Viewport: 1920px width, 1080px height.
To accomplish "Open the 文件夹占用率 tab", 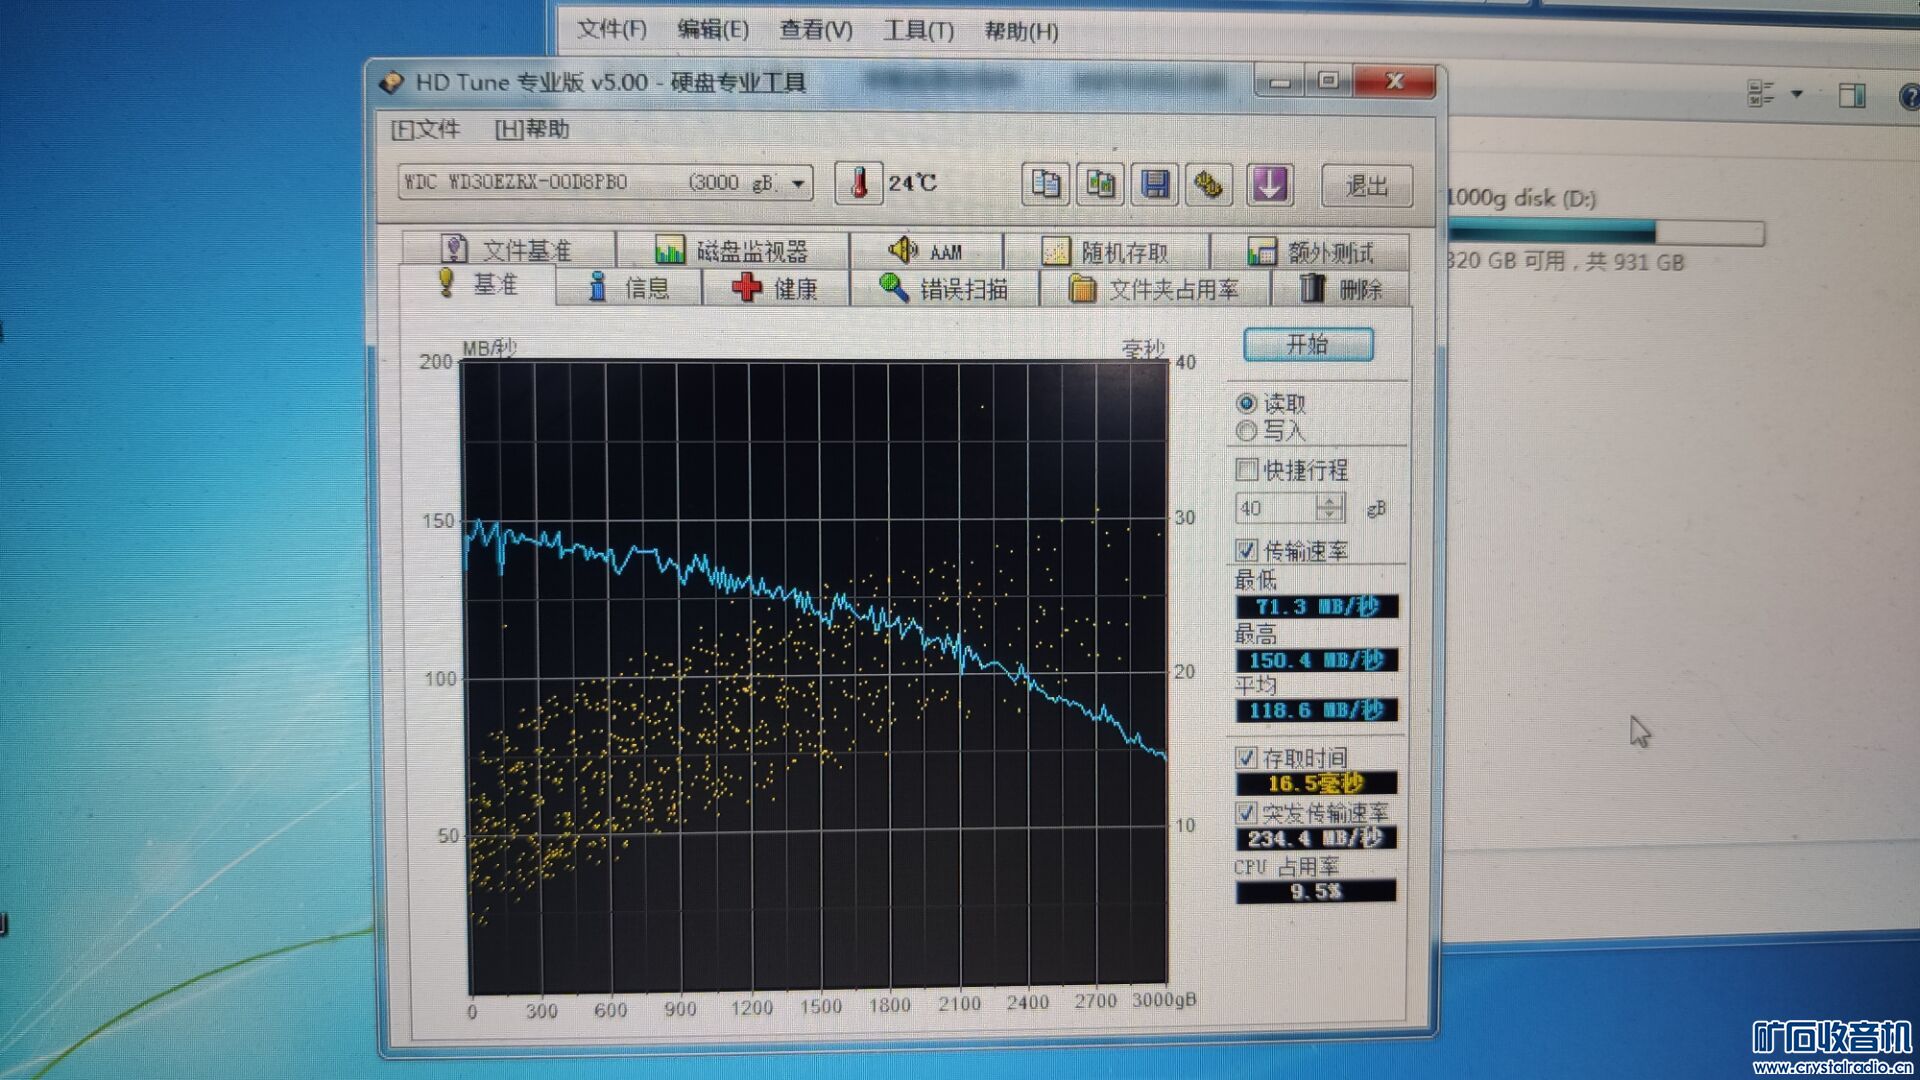I will pos(1155,290).
